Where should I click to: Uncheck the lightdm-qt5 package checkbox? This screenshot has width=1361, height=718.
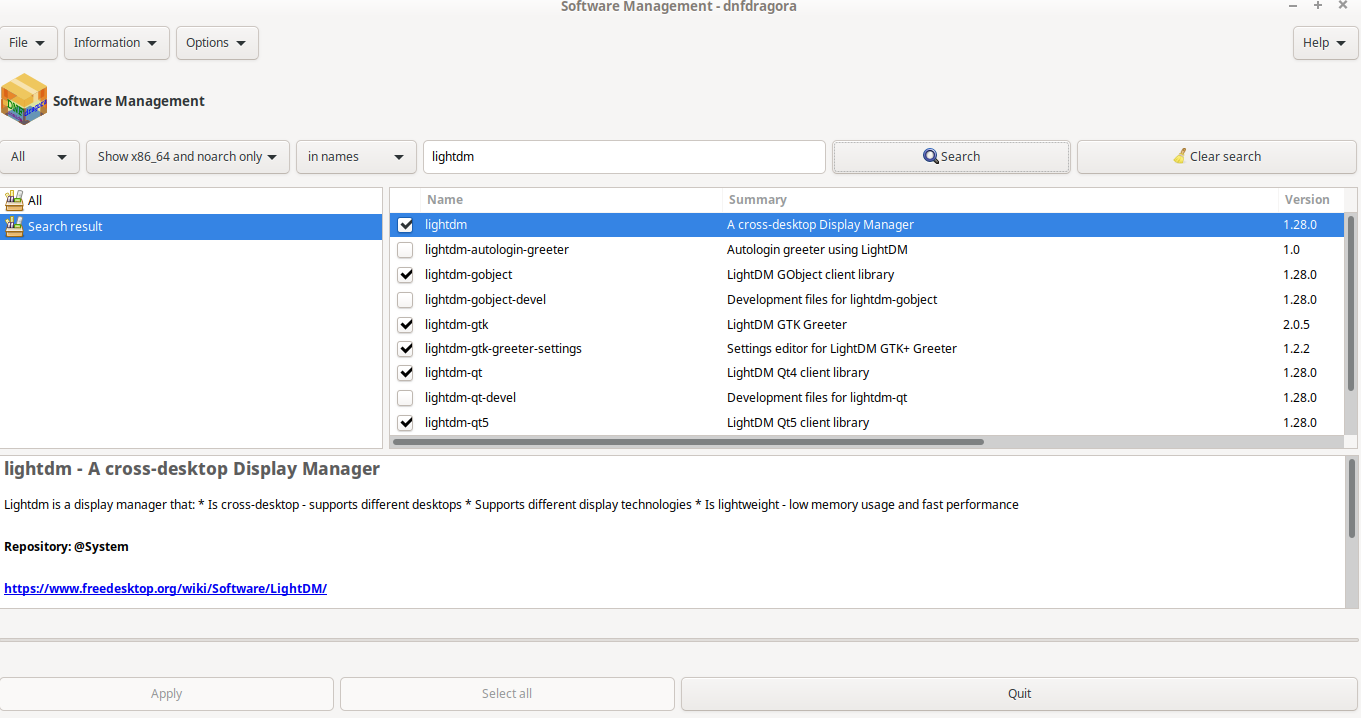click(405, 422)
